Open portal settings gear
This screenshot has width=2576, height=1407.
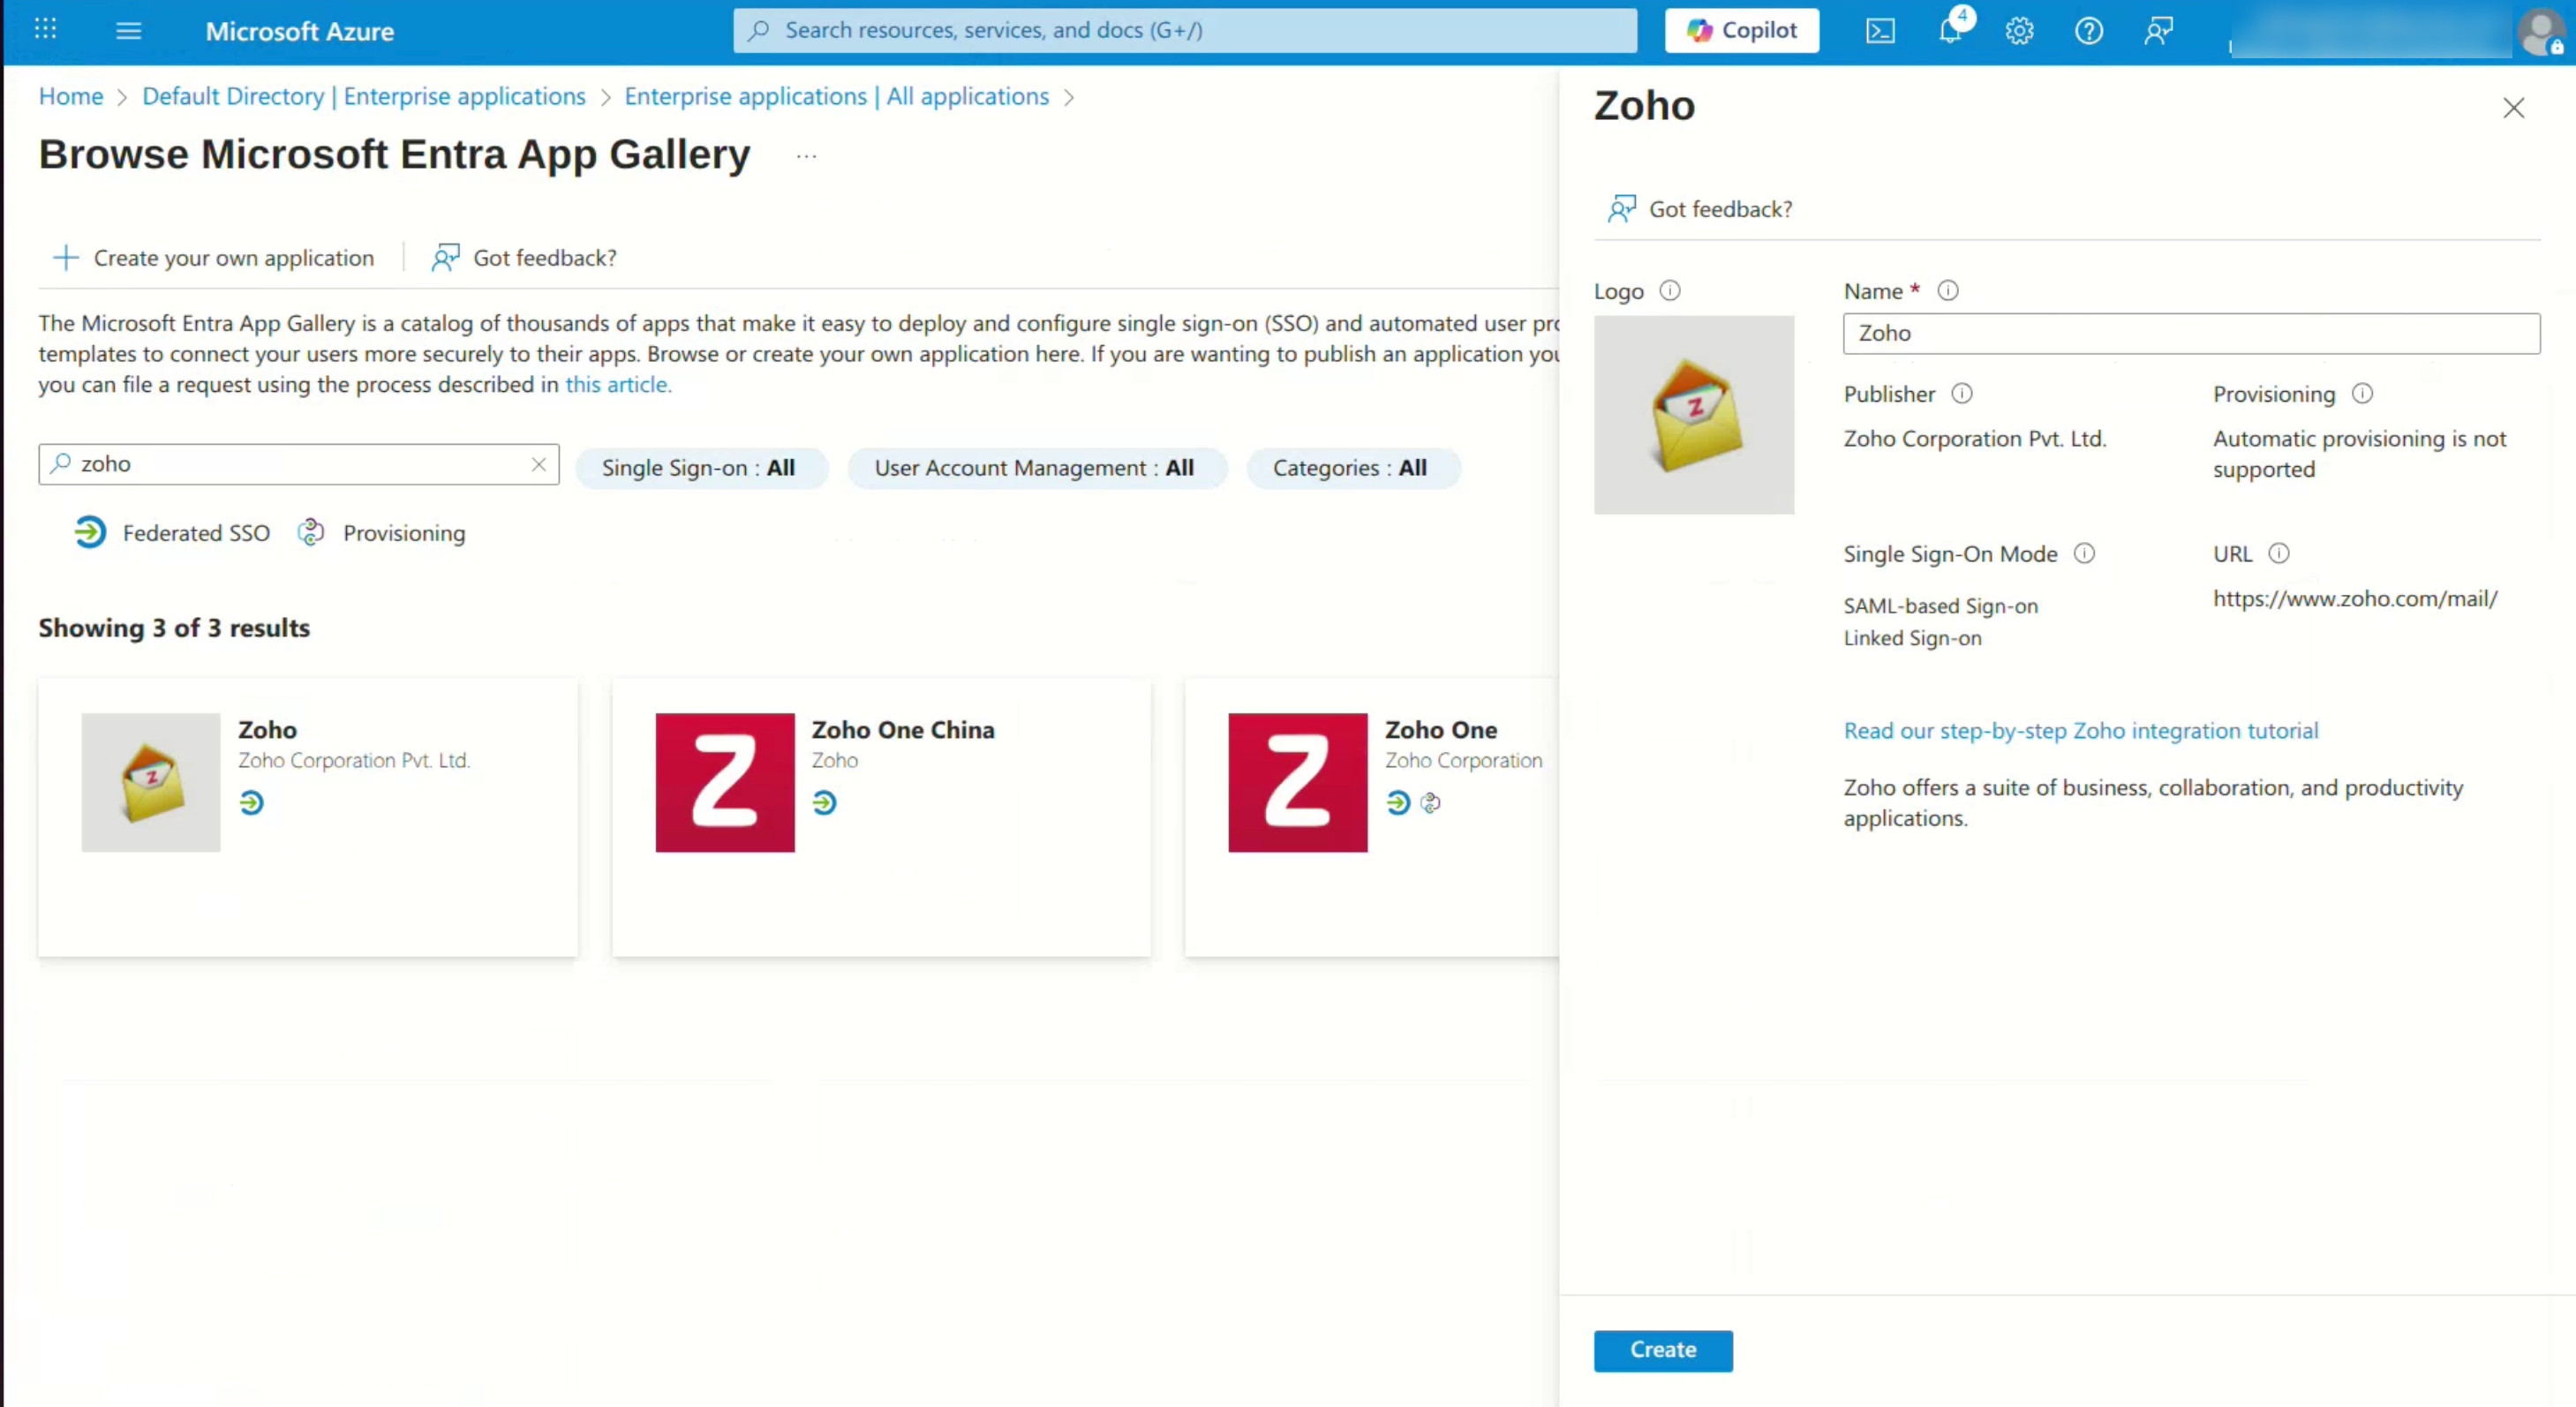pyautogui.click(x=2019, y=31)
